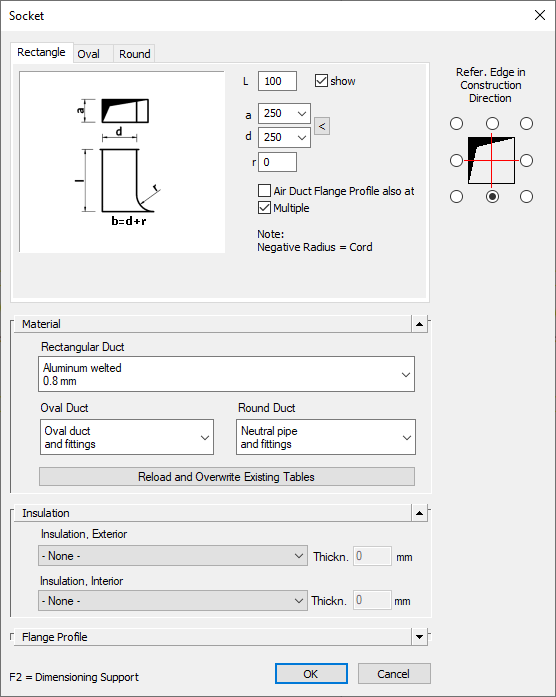The image size is (556, 697).
Task: Open the Oval Duct material dropdown
Action: pos(127,437)
